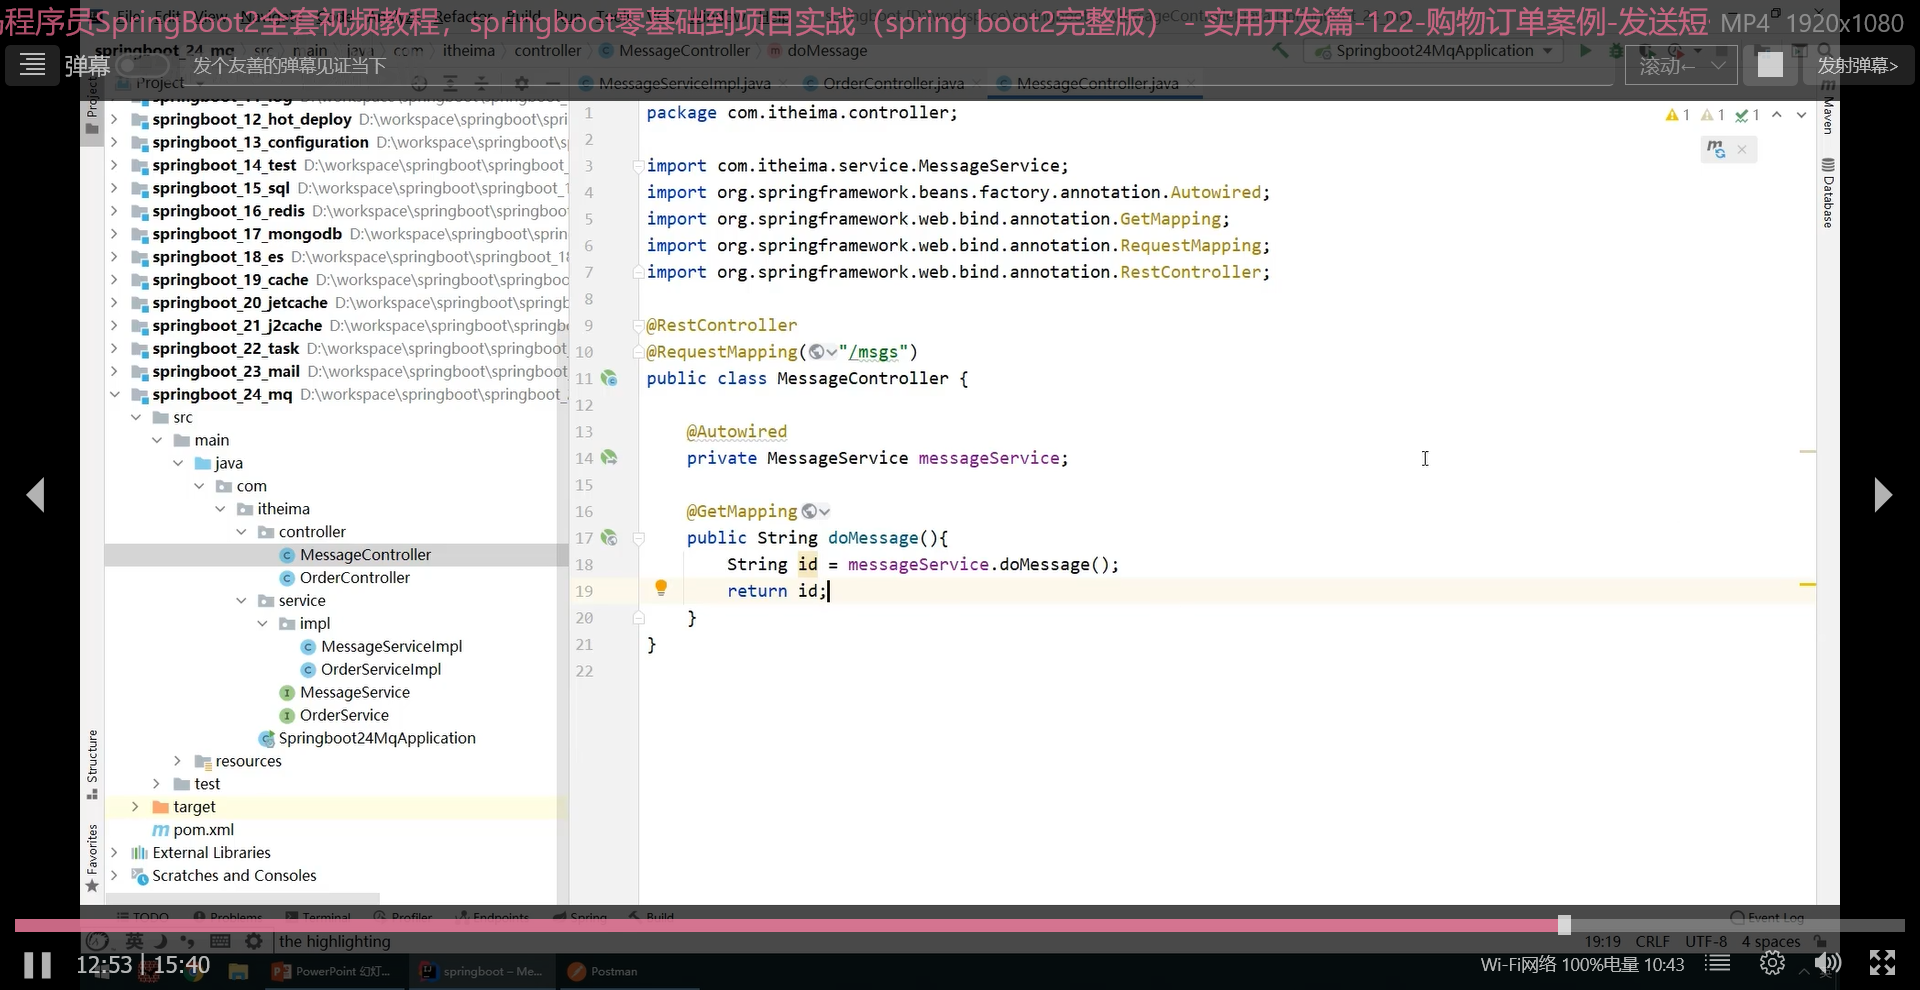Screen dimensions: 1920x990
Task: Open OrderService interface in tree
Action: click(x=344, y=715)
